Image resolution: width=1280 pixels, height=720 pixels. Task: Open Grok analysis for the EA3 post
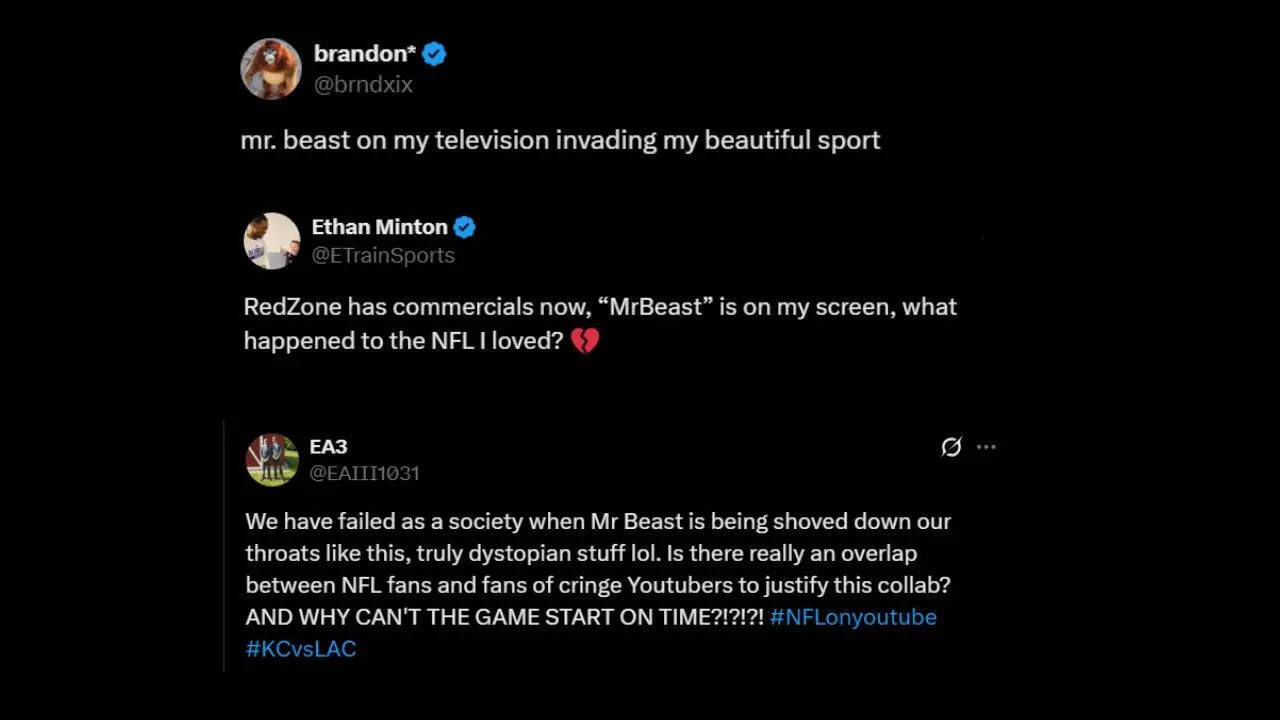[x=950, y=447]
